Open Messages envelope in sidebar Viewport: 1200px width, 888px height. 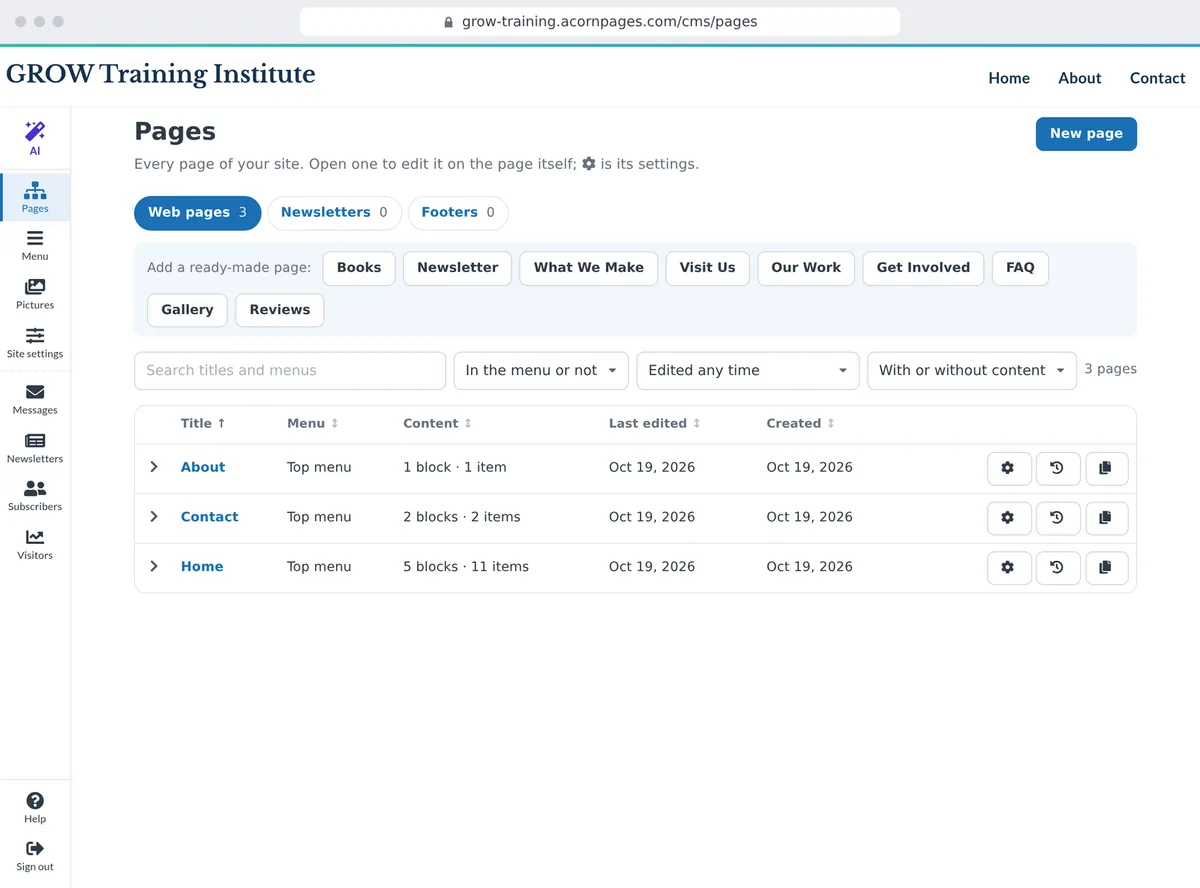pos(35,399)
